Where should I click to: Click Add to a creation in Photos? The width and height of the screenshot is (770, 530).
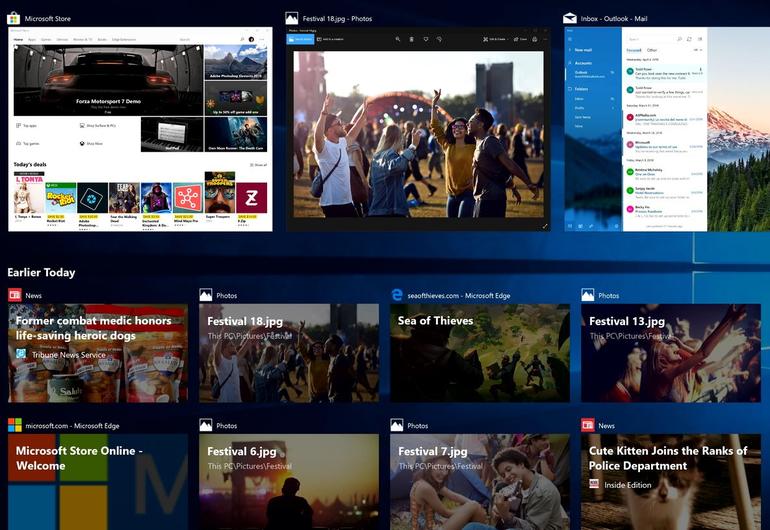330,39
